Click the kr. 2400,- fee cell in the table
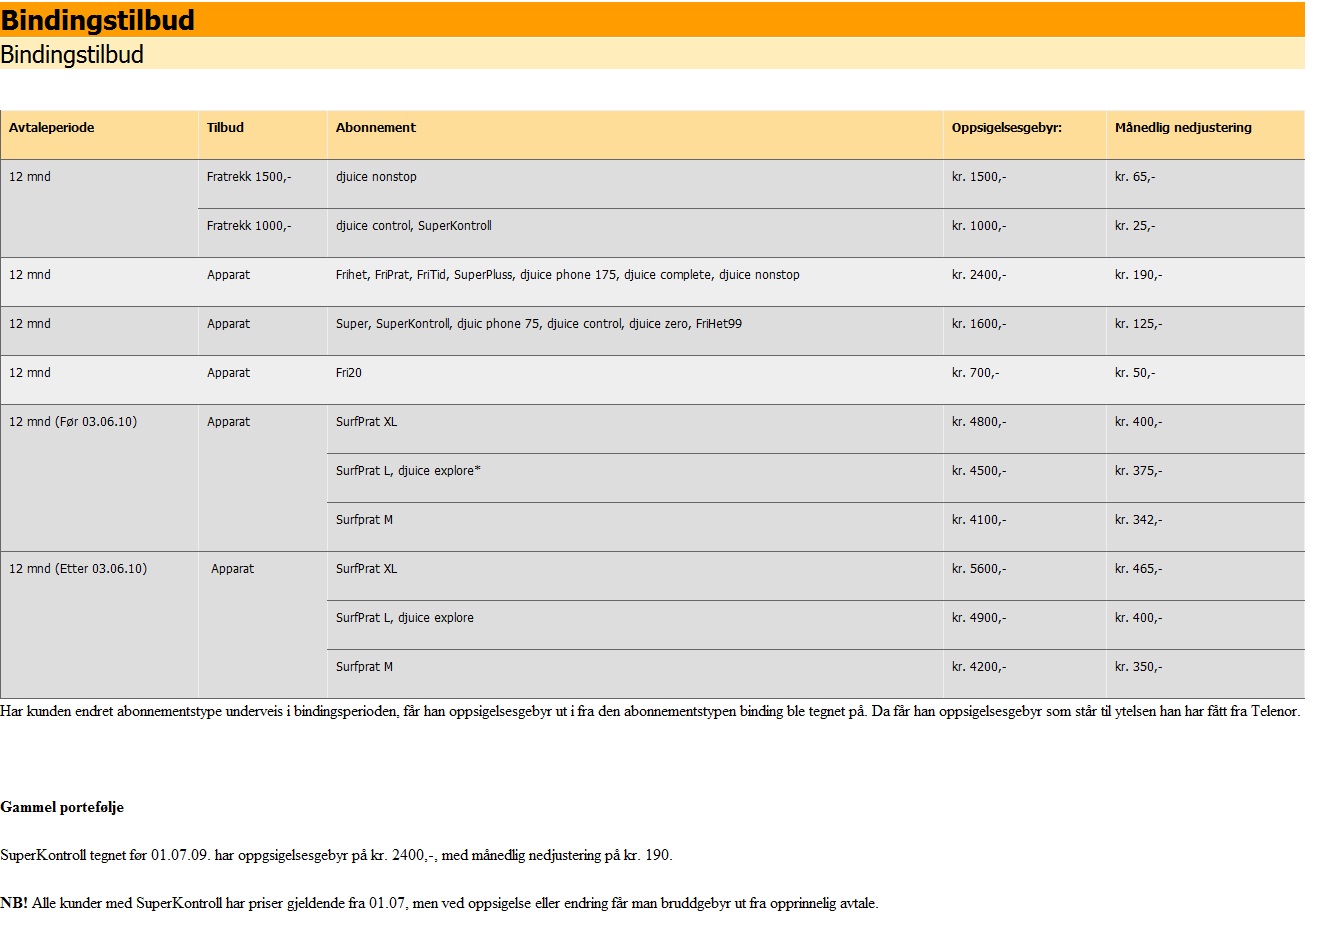1332x931 pixels. coord(1024,282)
